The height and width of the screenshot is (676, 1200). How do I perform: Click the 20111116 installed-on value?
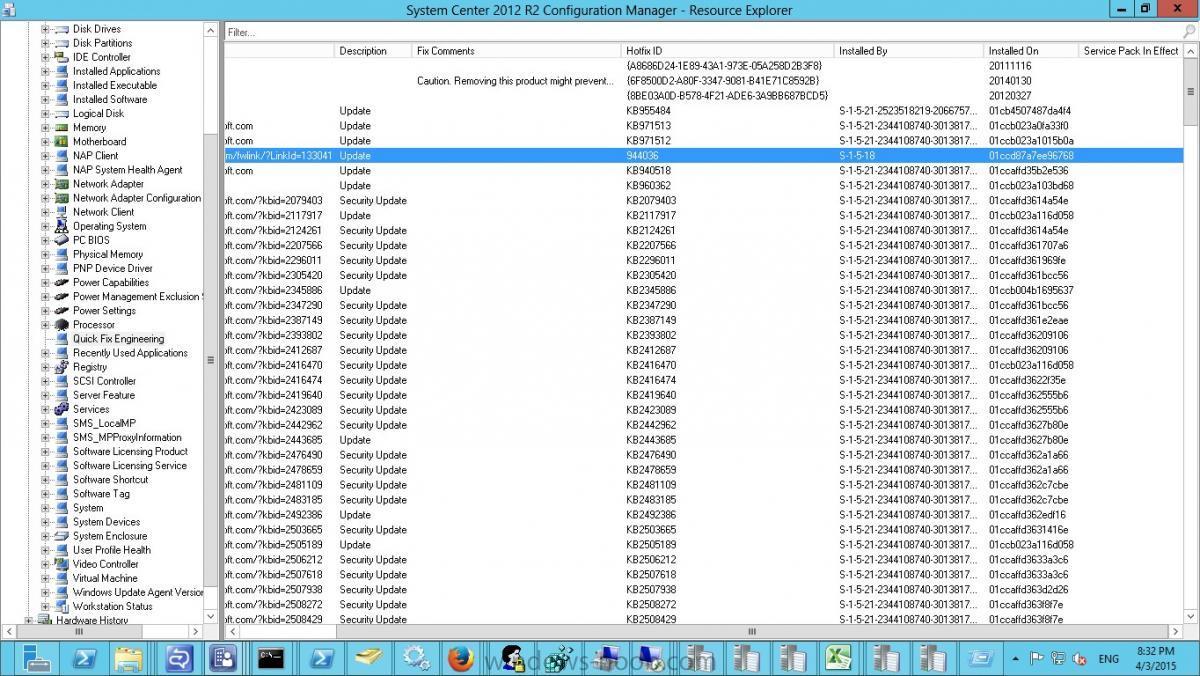pos(1010,66)
